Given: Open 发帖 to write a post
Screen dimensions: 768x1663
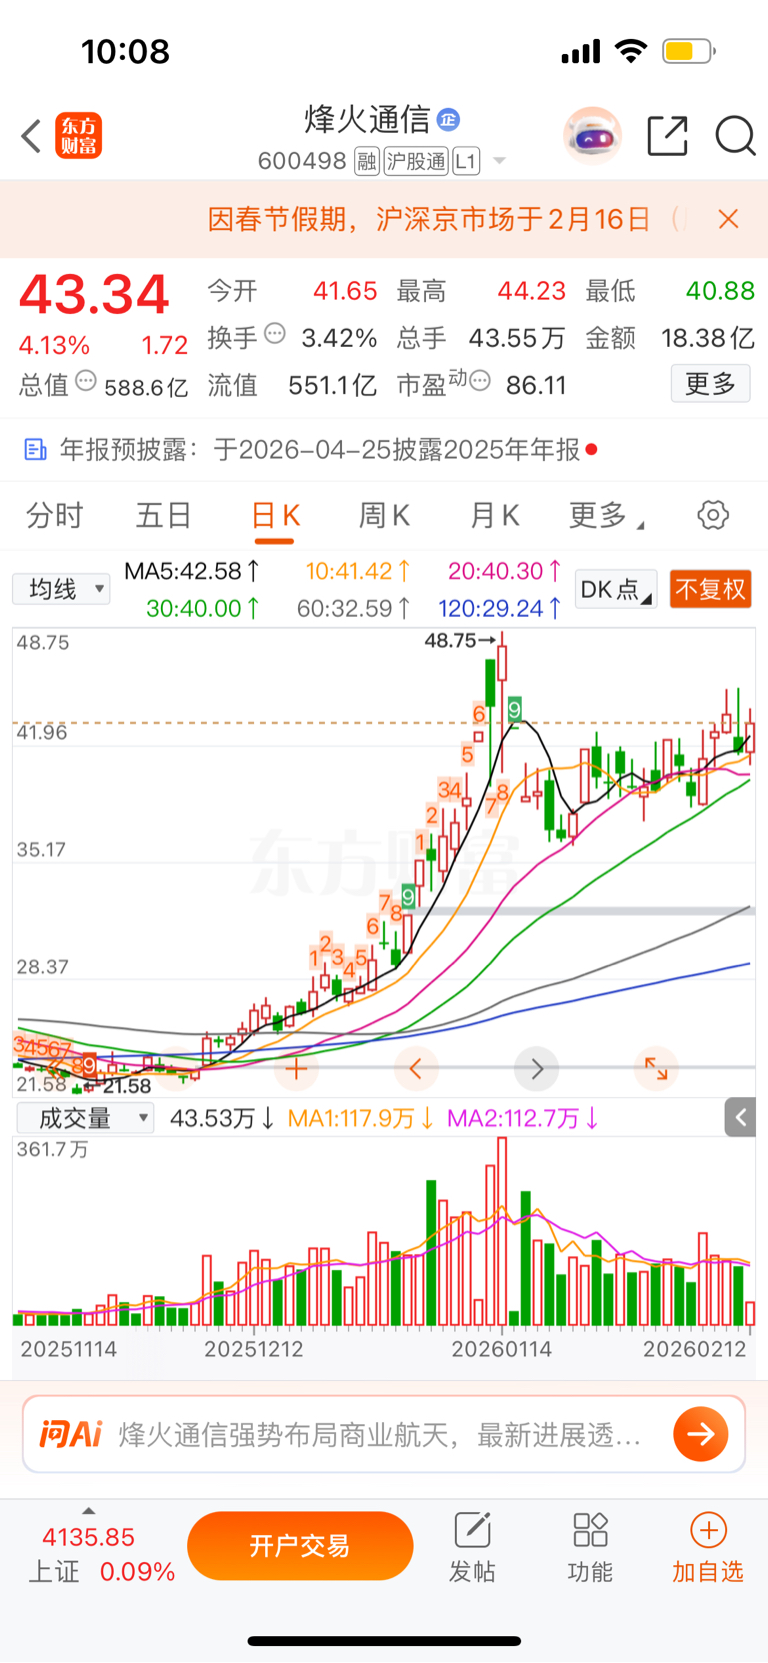Looking at the screenshot, I should [x=472, y=1548].
